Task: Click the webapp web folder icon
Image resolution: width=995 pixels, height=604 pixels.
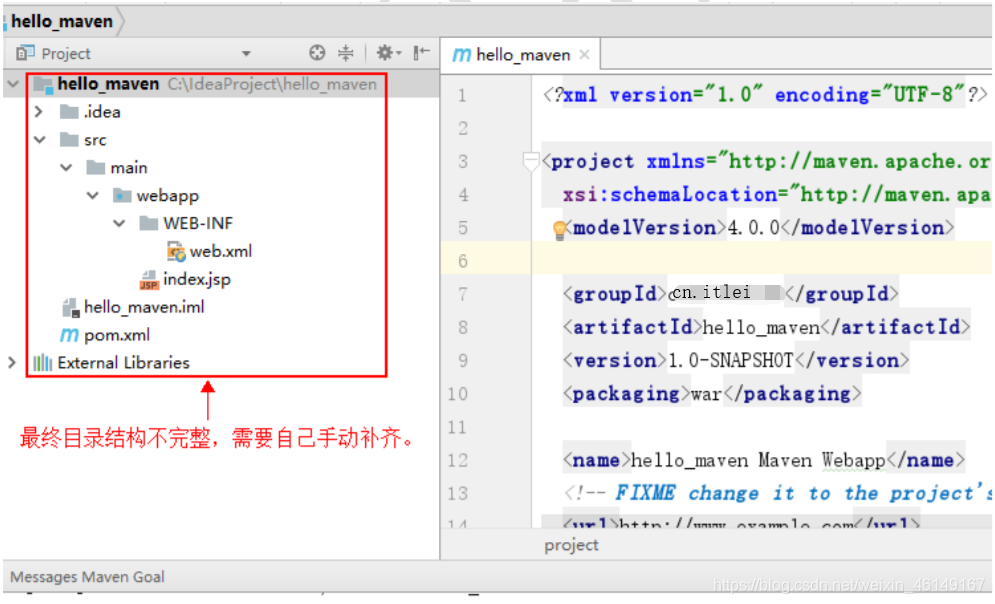Action: click(121, 195)
